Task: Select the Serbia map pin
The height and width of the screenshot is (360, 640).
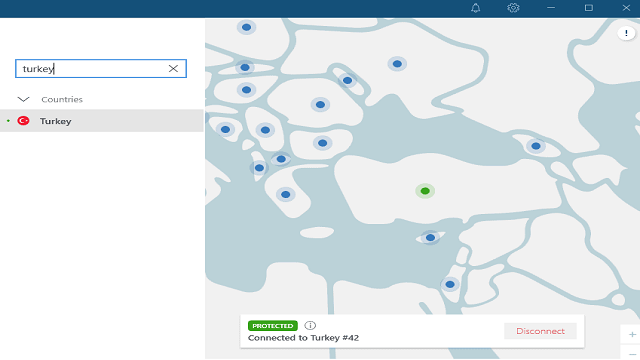Action: 265,130
